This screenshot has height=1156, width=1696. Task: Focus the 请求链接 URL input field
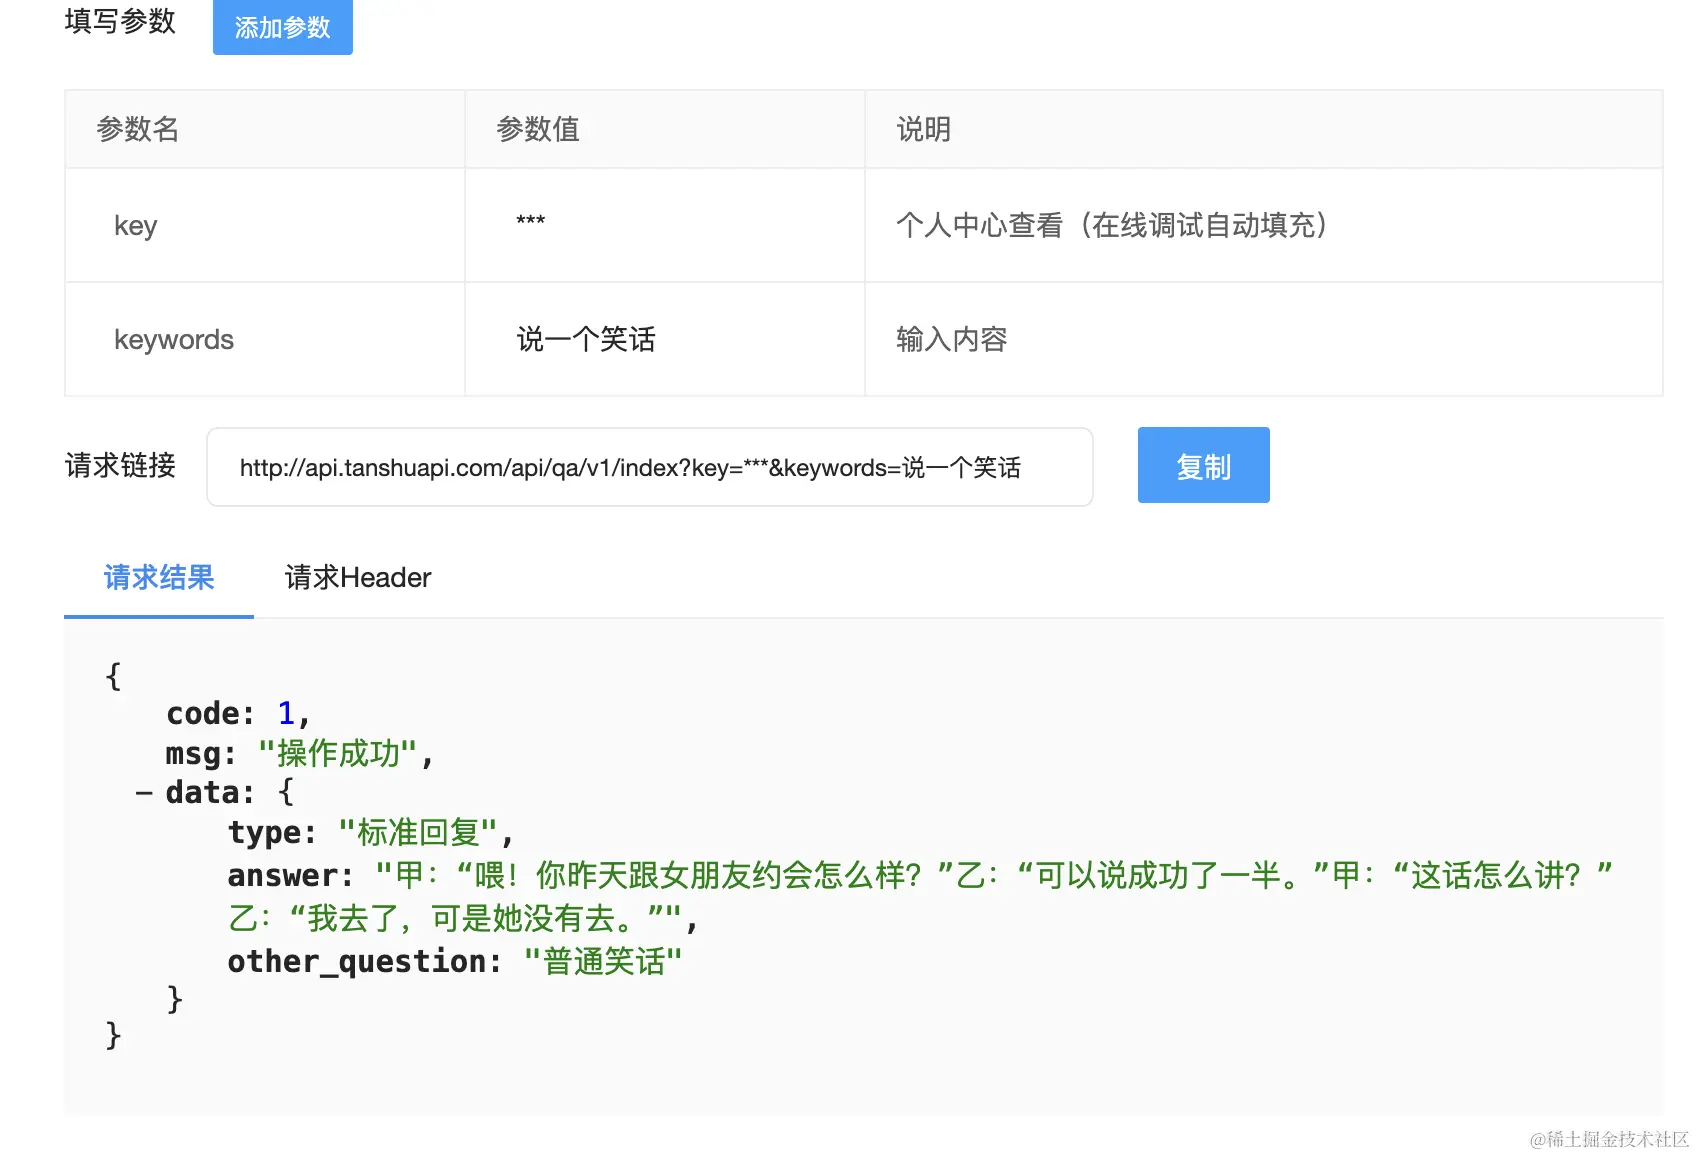click(650, 467)
